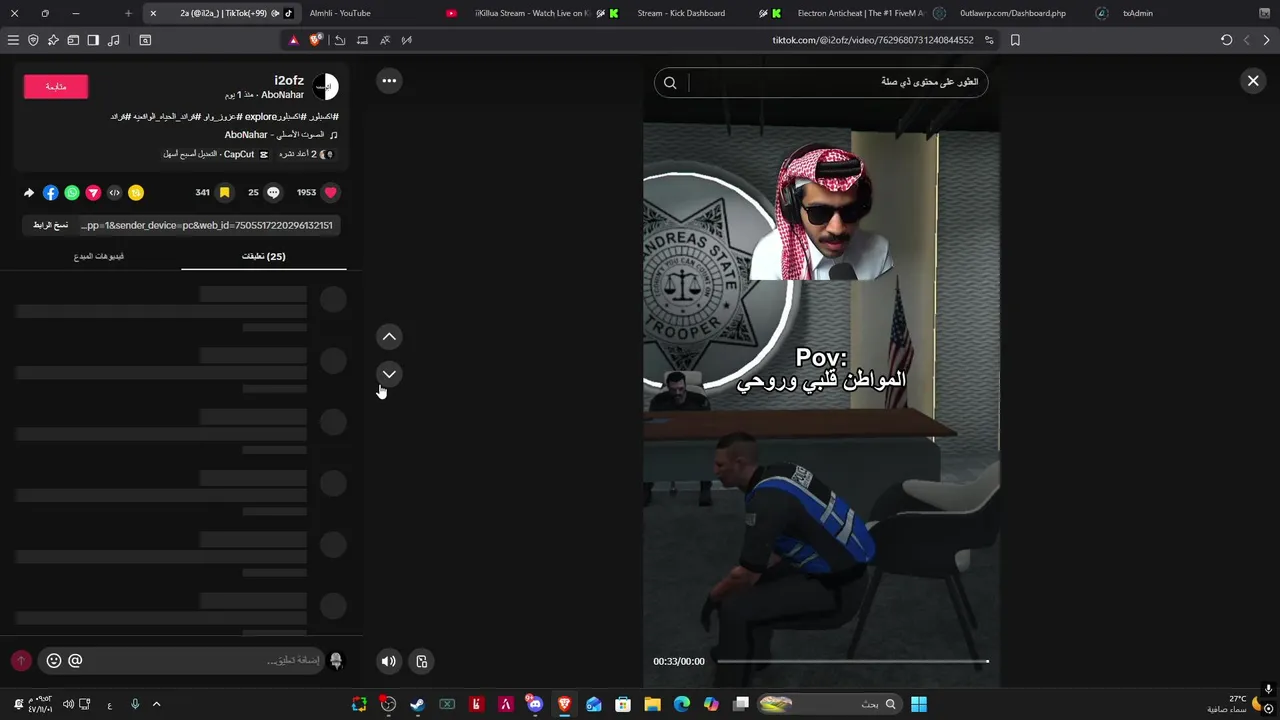The image size is (1280, 720).
Task: Open the i2ofz username link
Action: pyautogui.click(x=289, y=80)
